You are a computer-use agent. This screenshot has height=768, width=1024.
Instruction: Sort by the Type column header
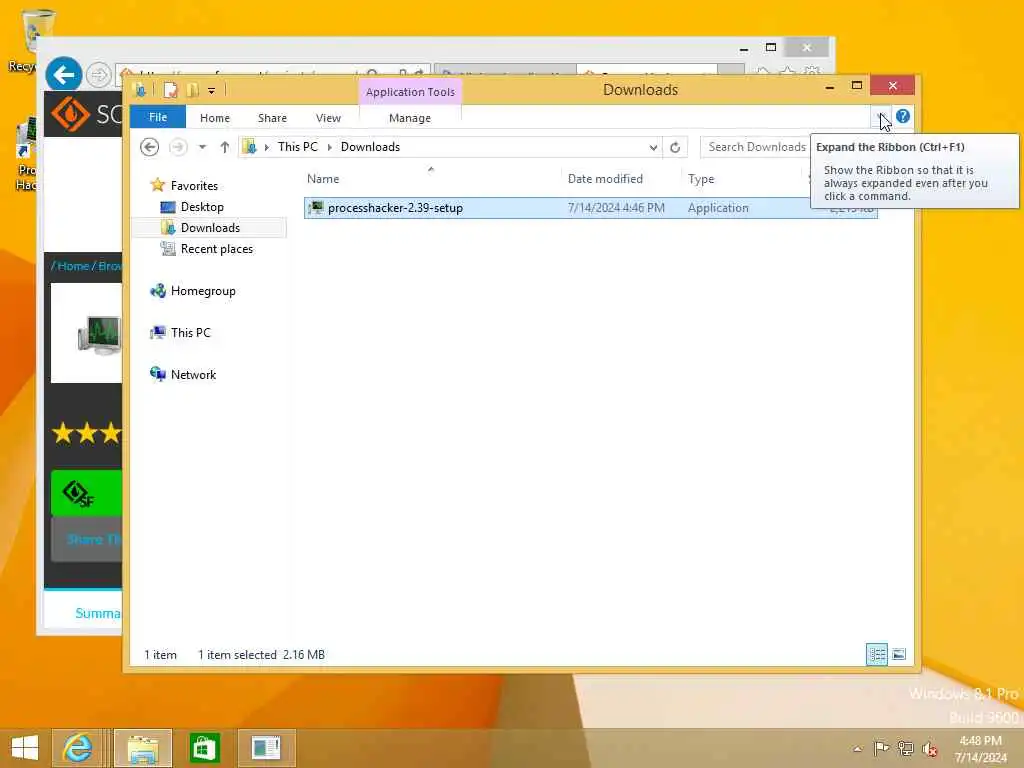(x=701, y=179)
